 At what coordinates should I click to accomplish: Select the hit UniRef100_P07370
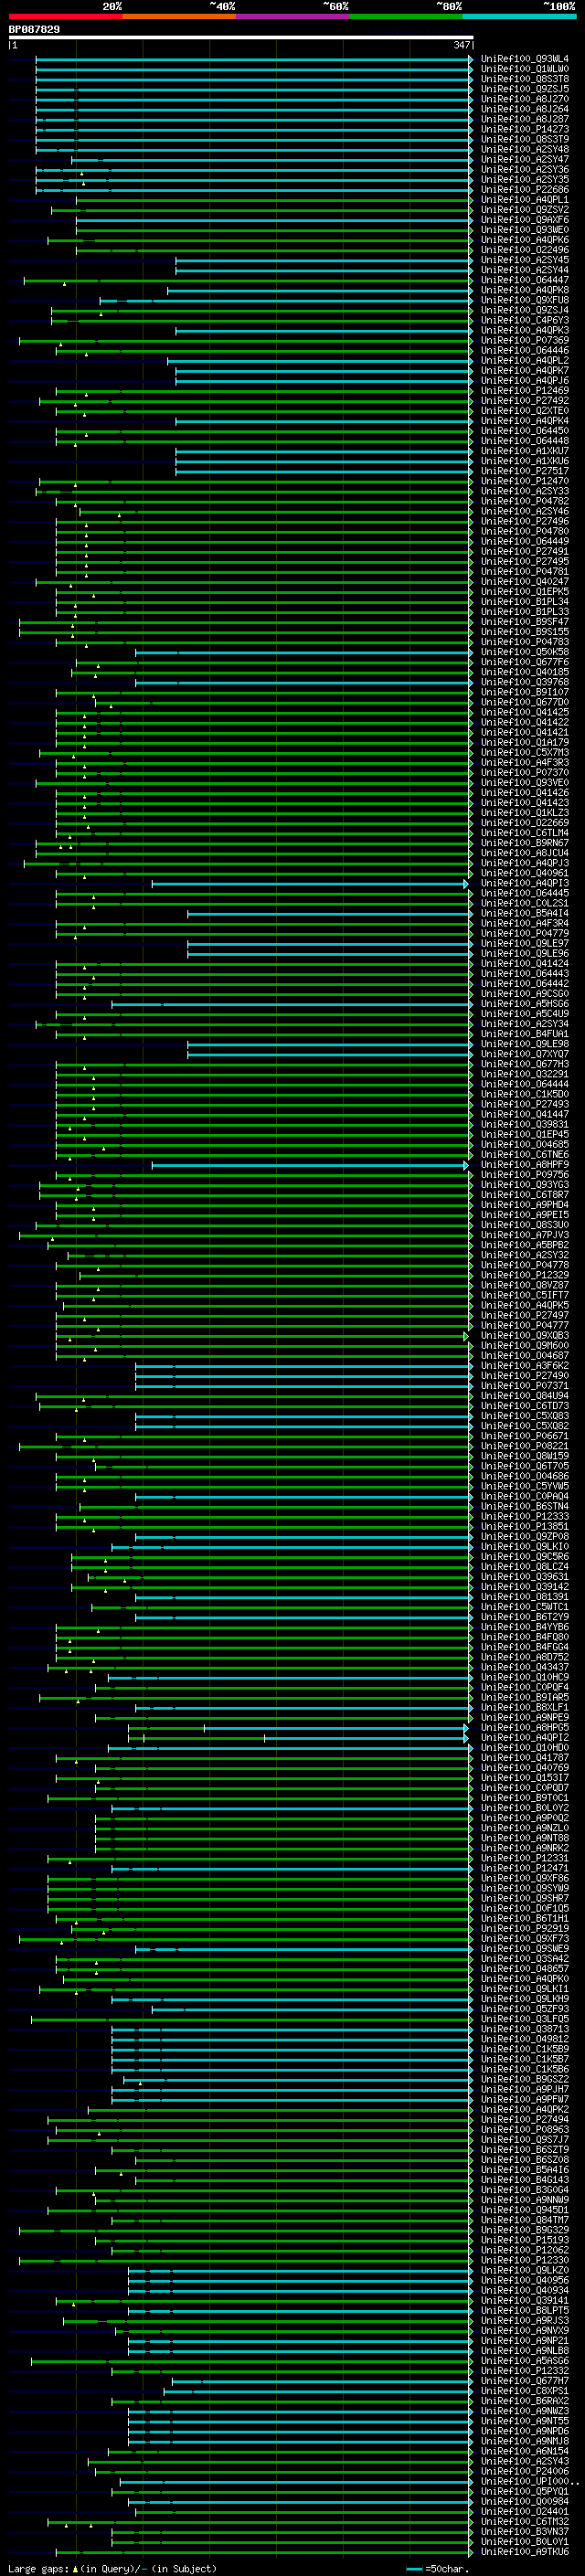pos(524,773)
